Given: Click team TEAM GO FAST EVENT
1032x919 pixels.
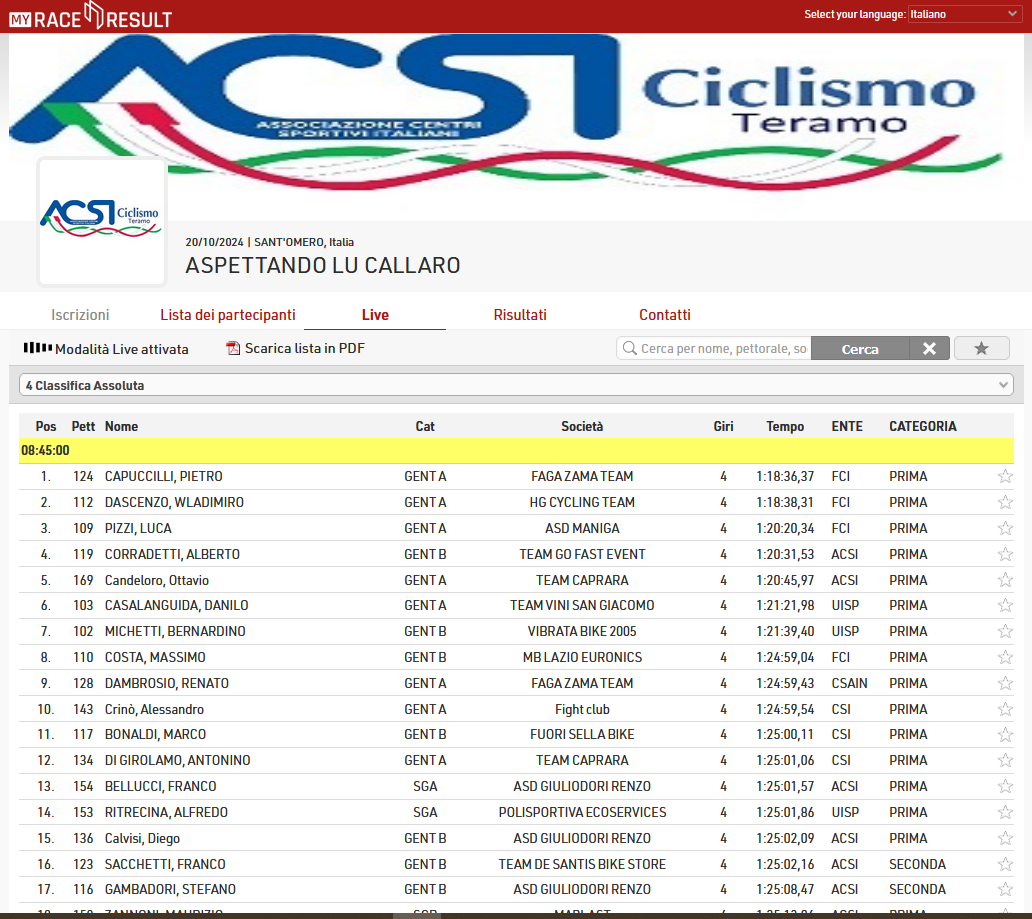Looking at the screenshot, I should (582, 554).
